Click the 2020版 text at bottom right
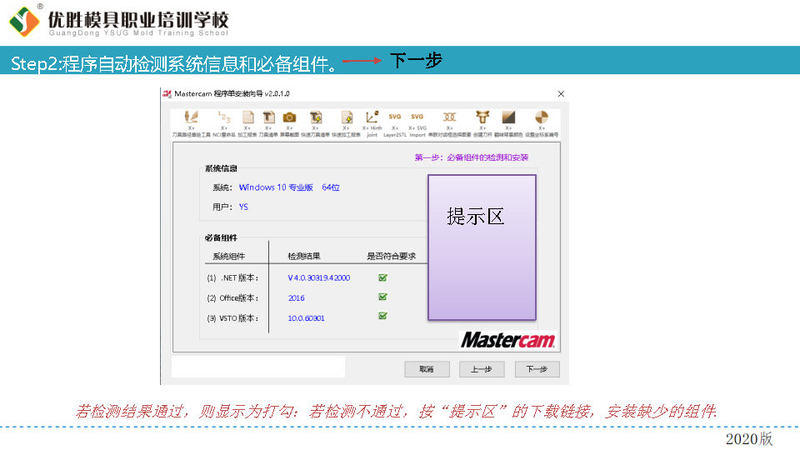The height and width of the screenshot is (450, 800). tap(749, 439)
